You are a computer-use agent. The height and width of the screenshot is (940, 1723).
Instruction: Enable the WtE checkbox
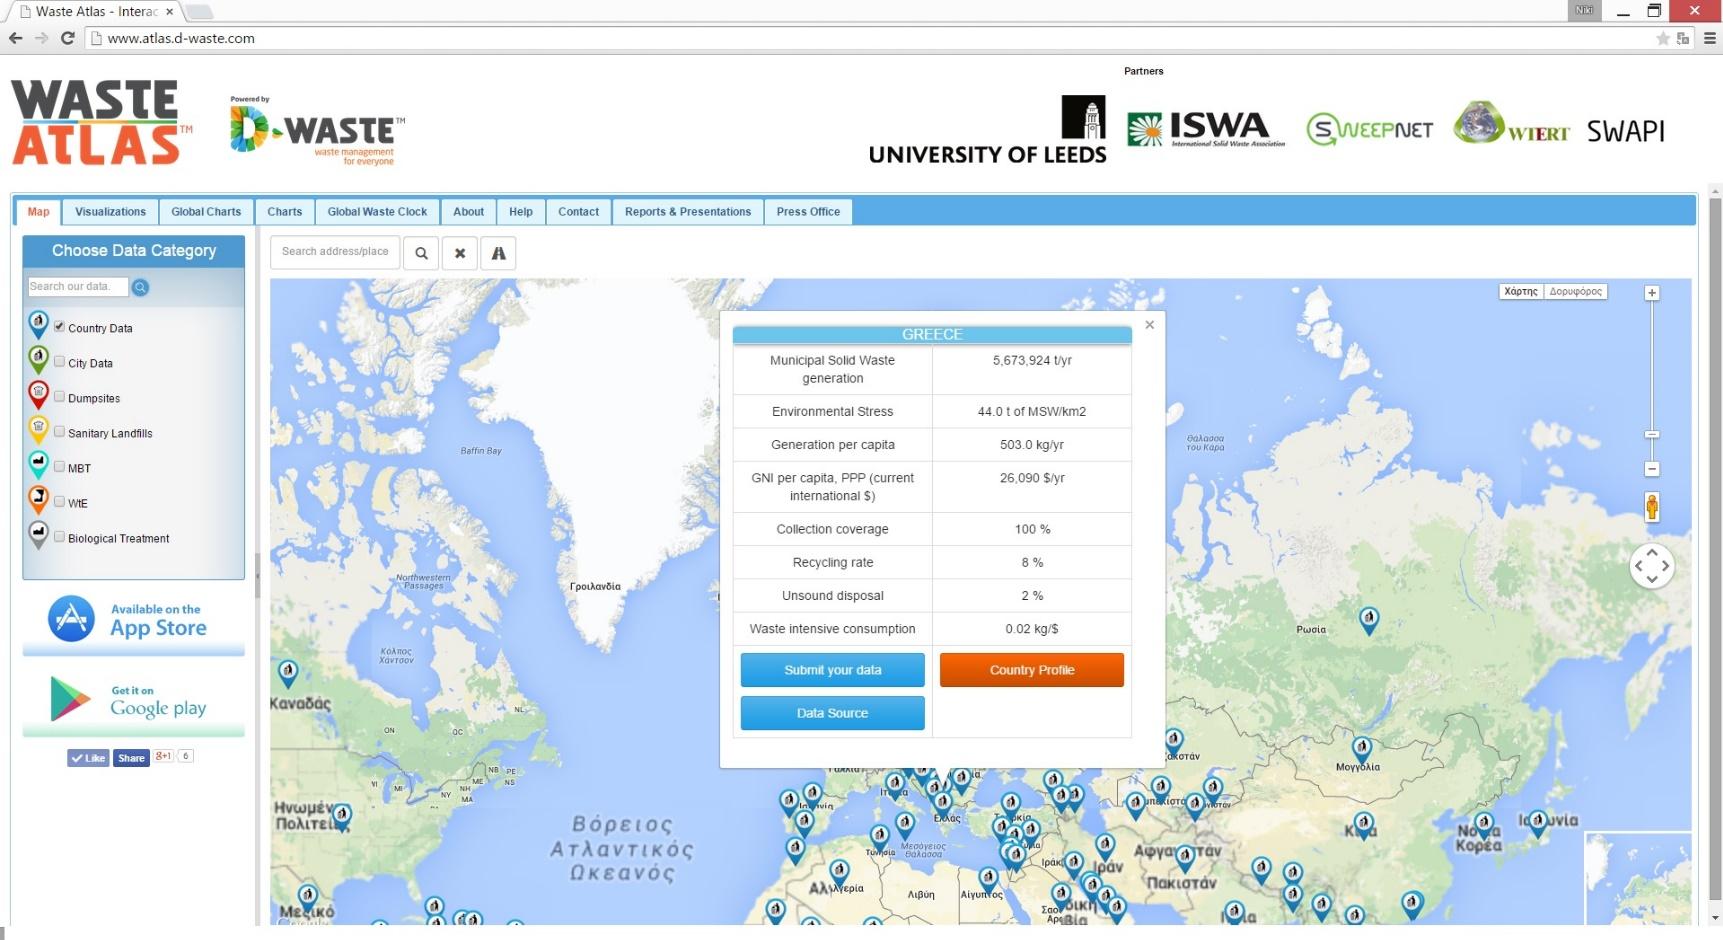(x=59, y=502)
